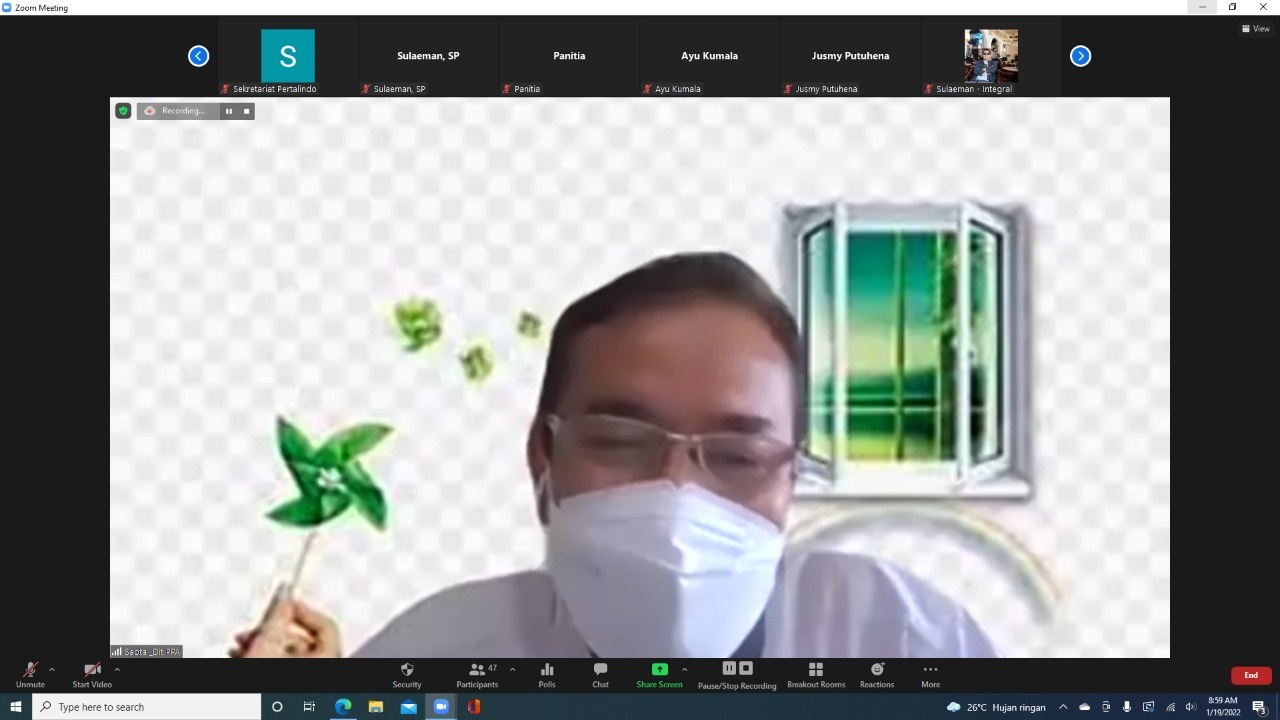
Task: Stop recording from top-left recording indicator
Action: coord(246,111)
